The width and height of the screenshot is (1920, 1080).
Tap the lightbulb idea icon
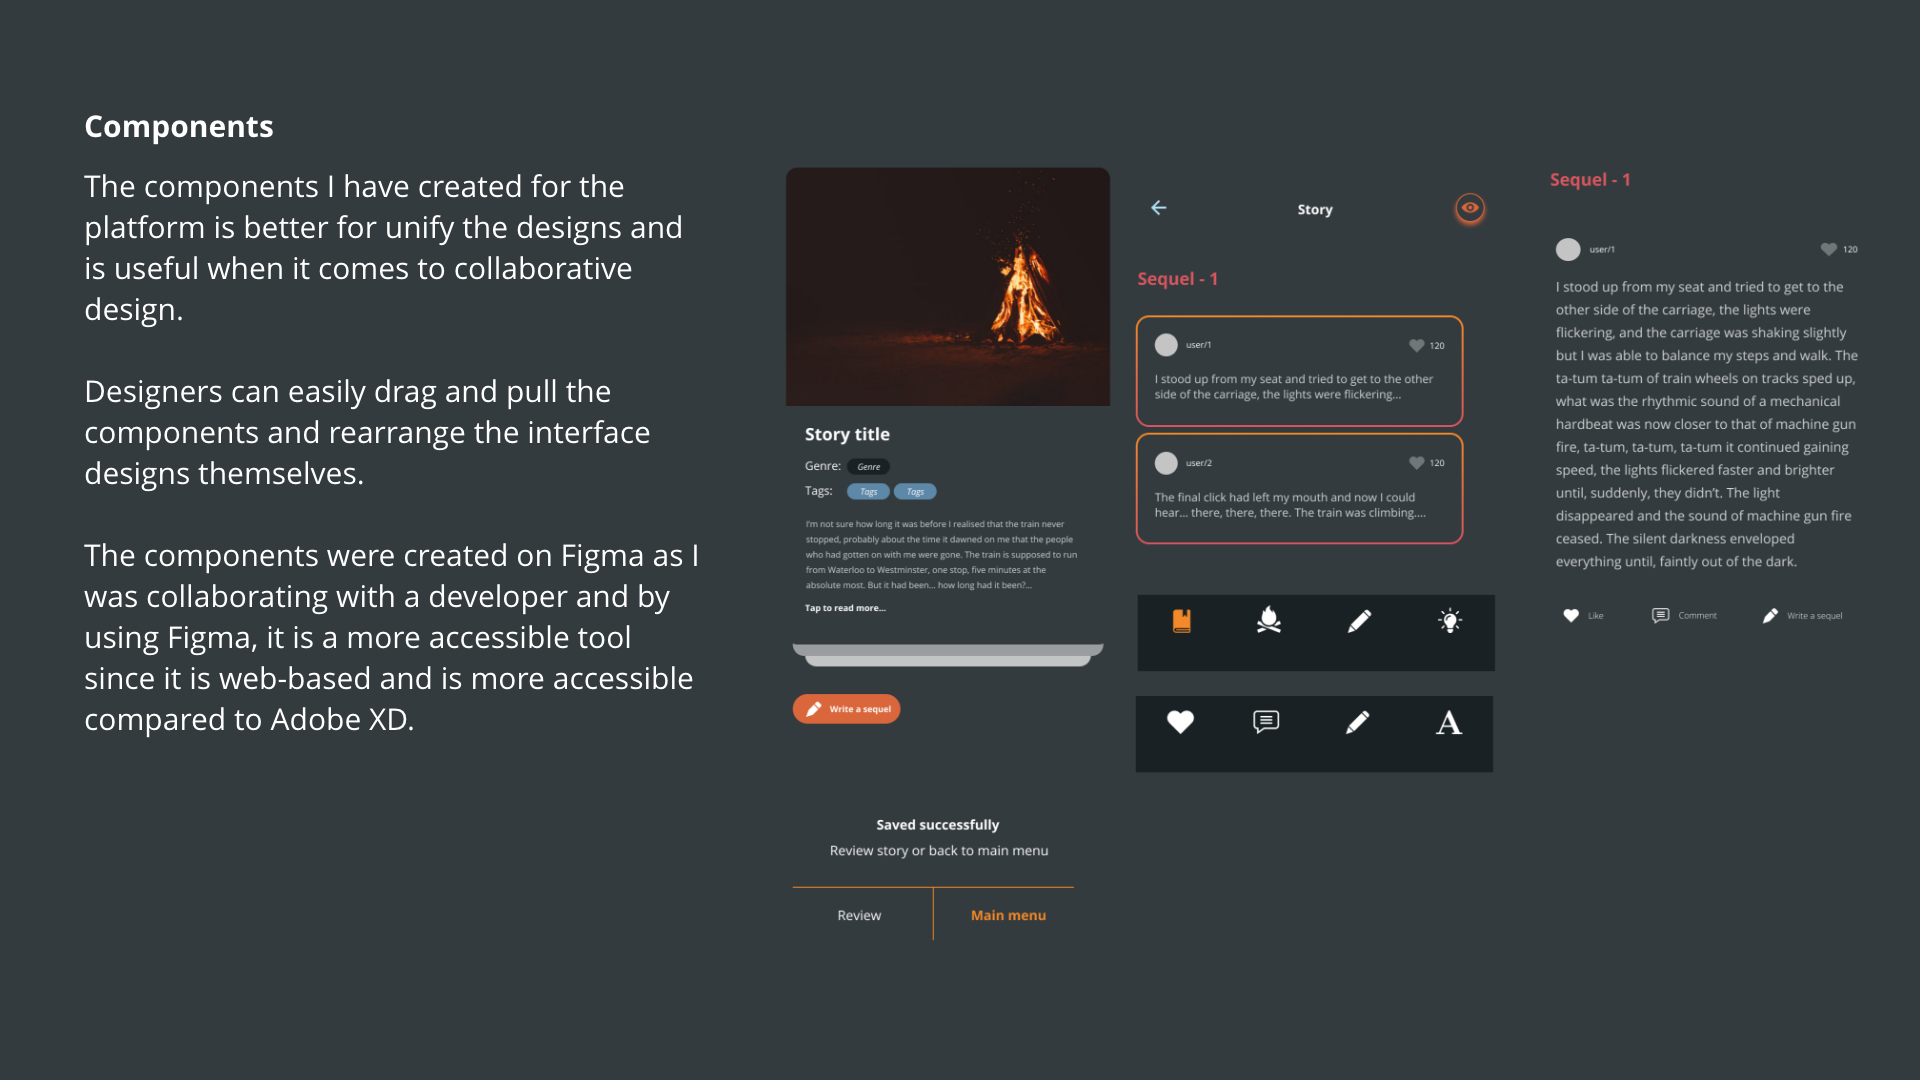pos(1450,621)
